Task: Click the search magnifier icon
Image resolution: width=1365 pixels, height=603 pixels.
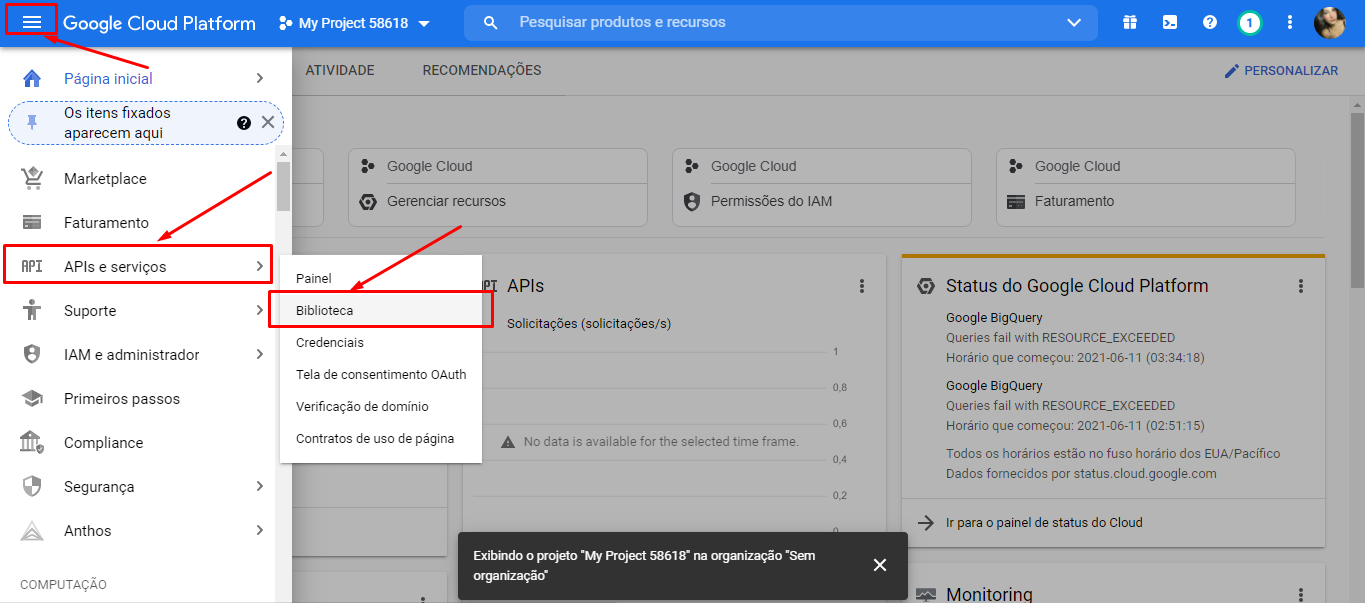Action: tap(491, 22)
